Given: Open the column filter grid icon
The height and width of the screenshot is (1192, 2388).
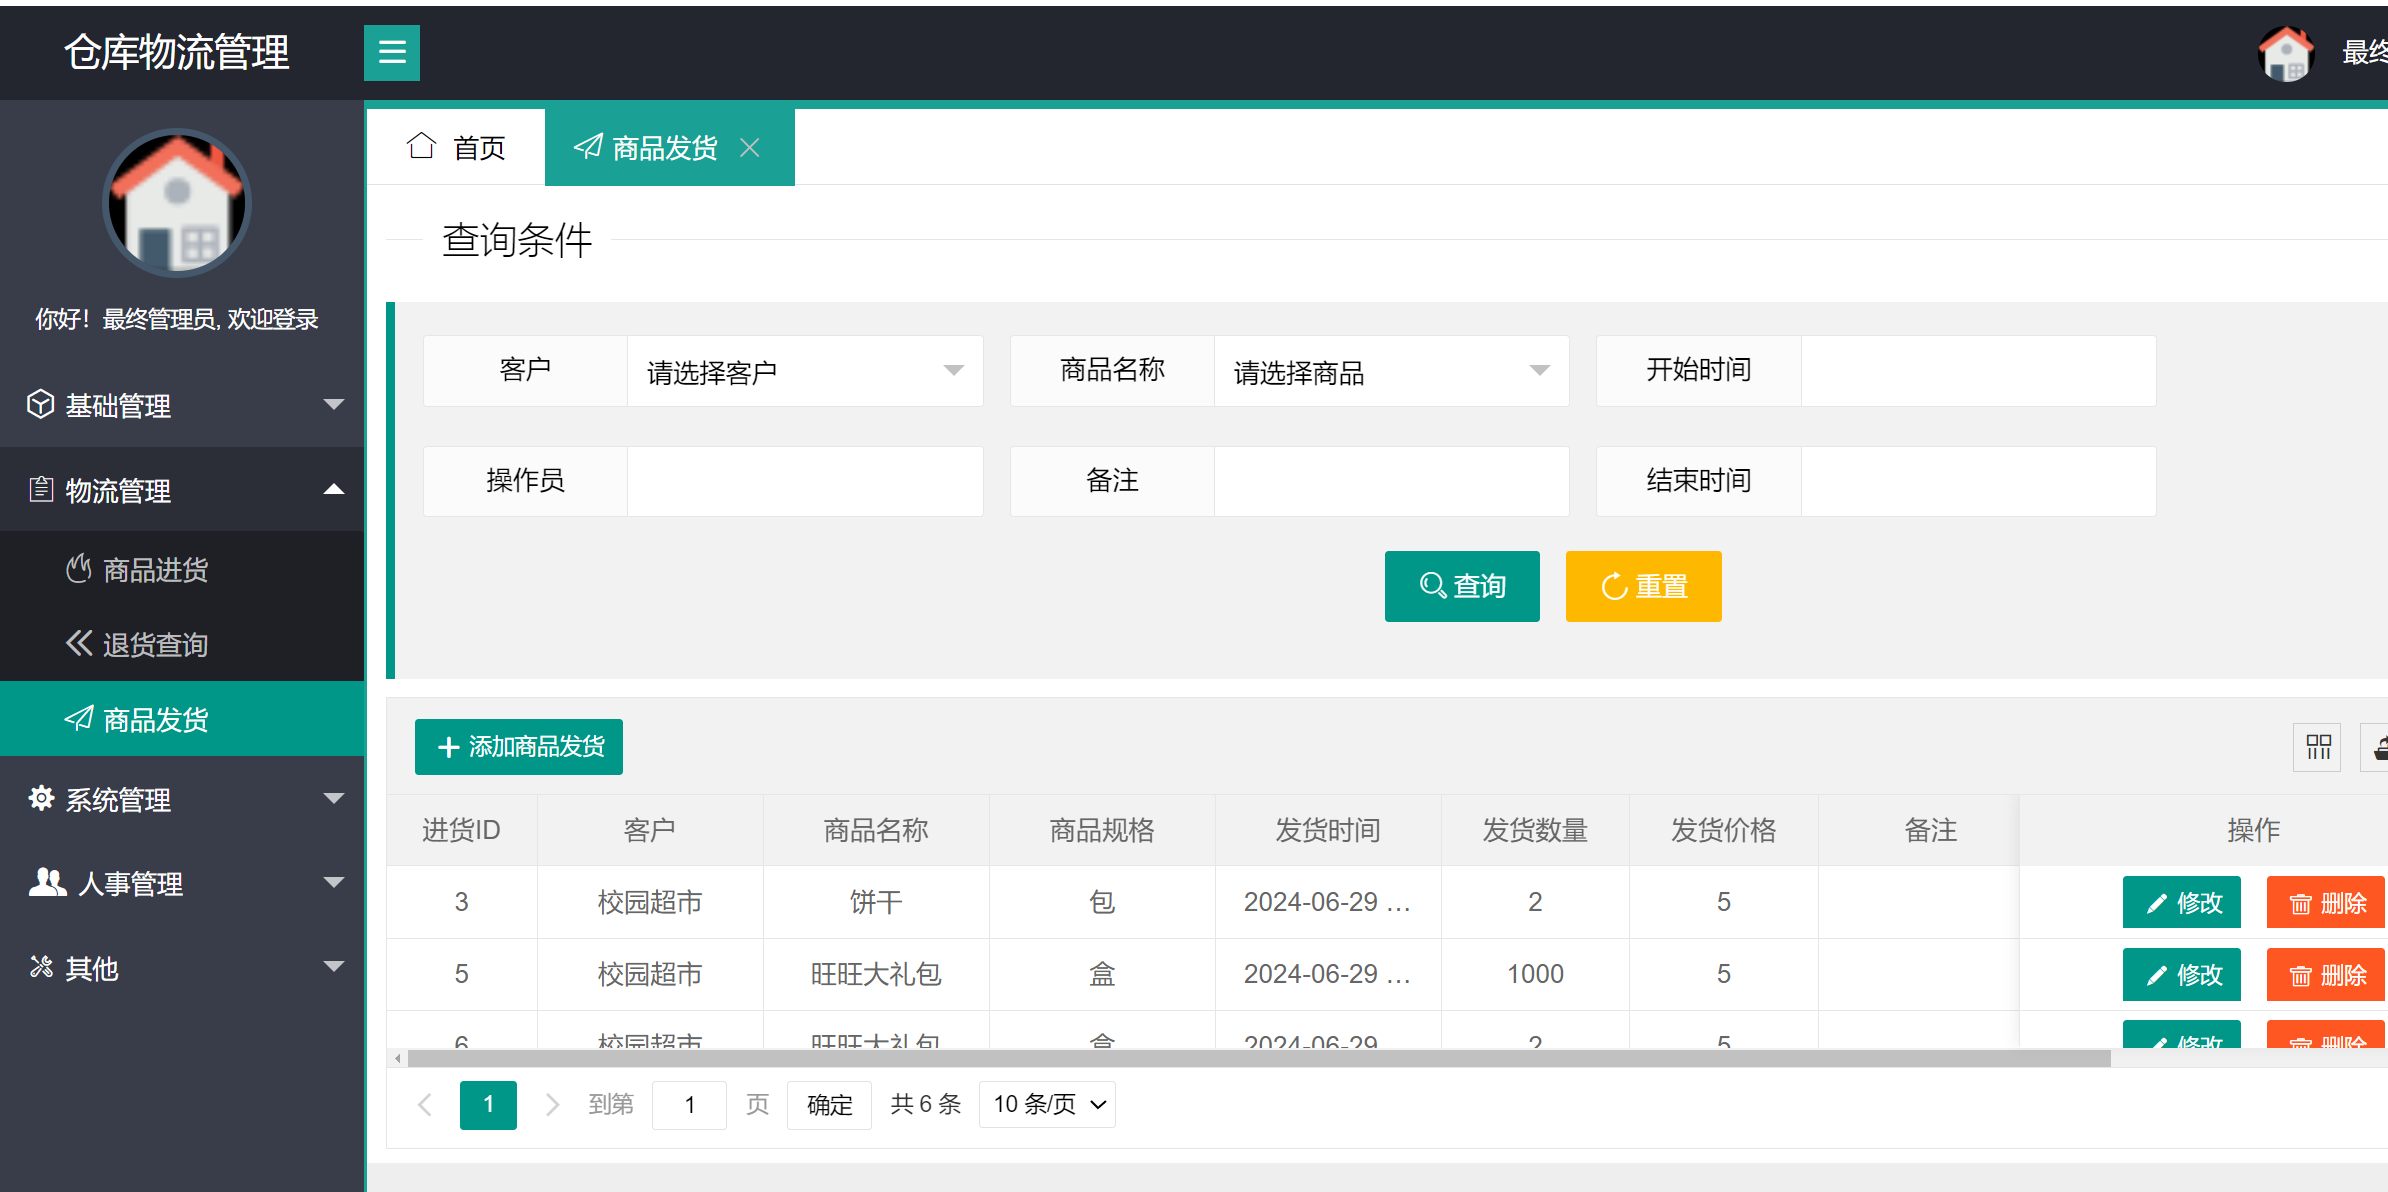Looking at the screenshot, I should tap(2317, 747).
